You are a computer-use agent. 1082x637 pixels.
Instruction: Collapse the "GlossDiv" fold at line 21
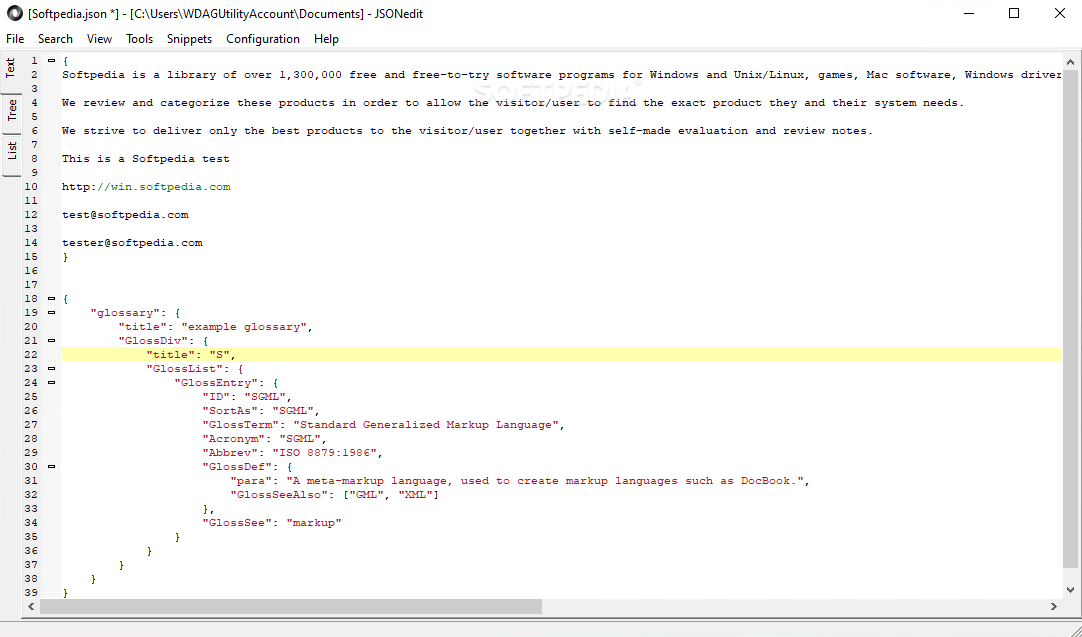click(x=51, y=340)
